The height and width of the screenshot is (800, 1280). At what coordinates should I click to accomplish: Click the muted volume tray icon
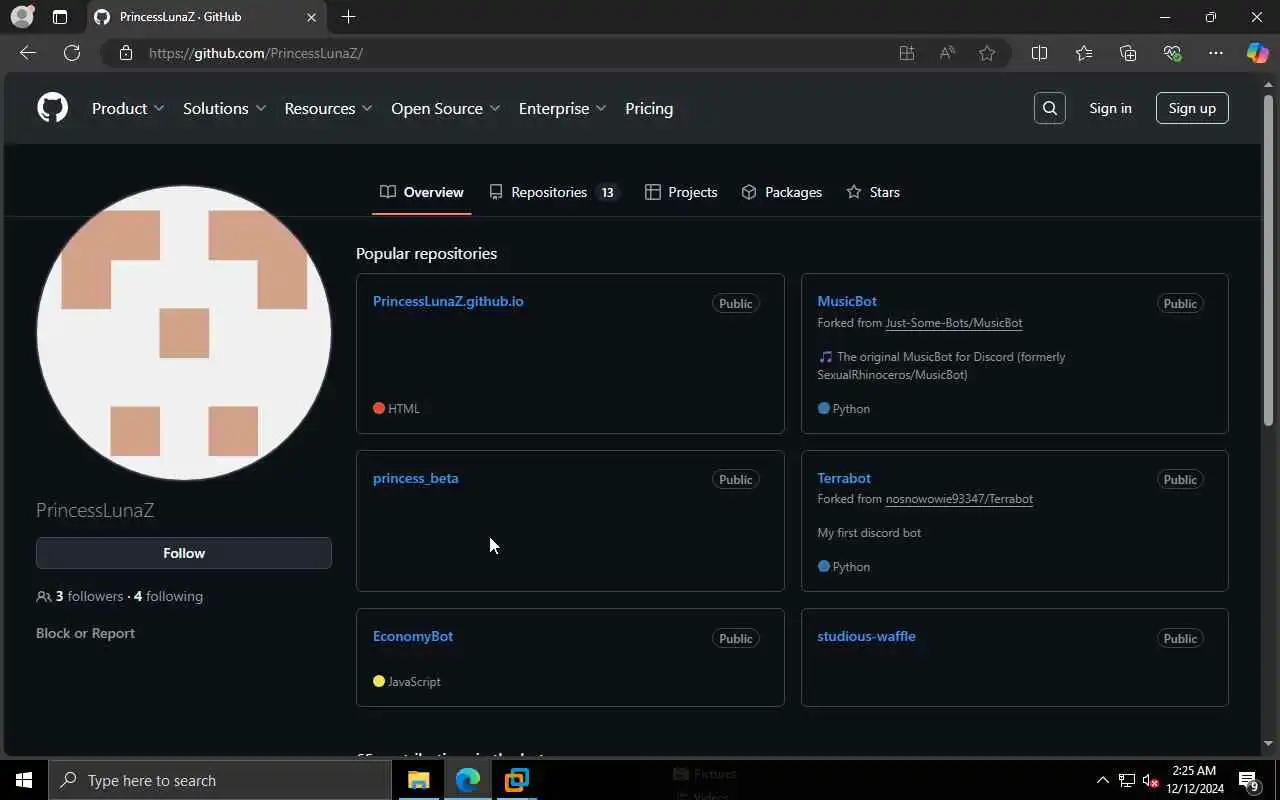coord(1151,780)
